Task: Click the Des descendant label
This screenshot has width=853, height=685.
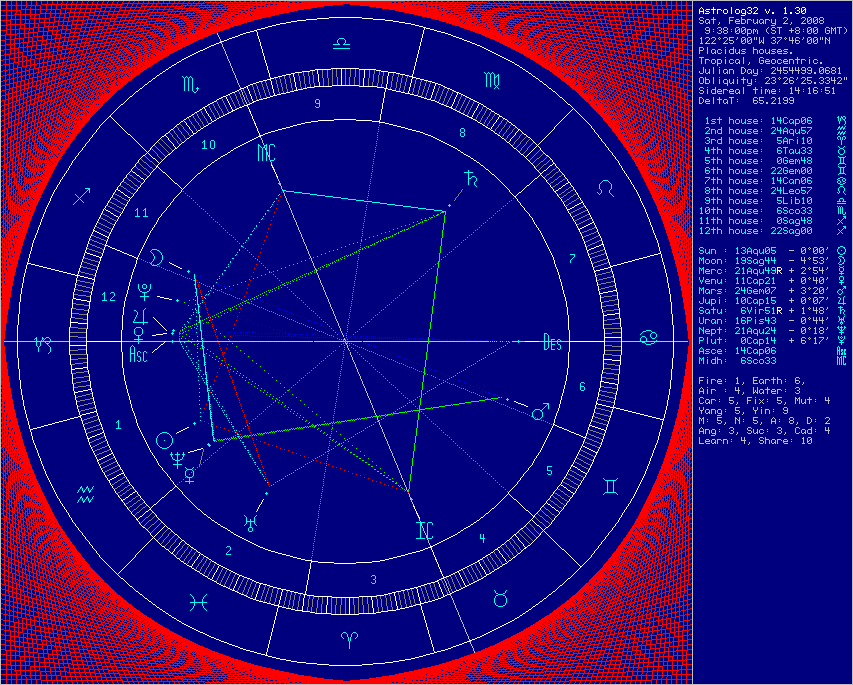Action: point(553,343)
